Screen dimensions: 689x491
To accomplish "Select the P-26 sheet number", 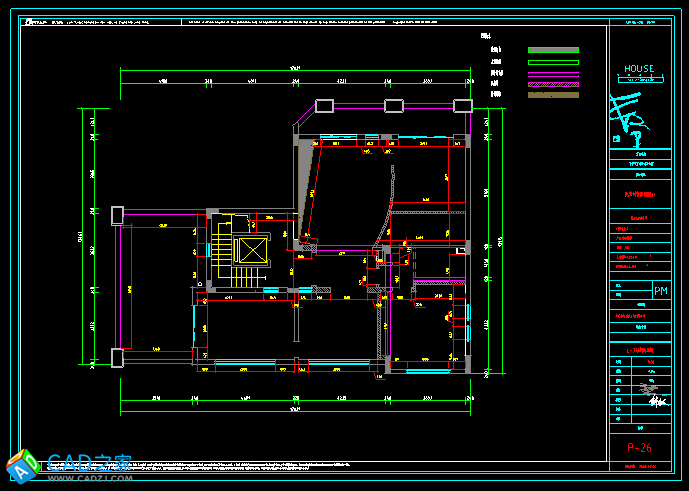I will (x=639, y=447).
